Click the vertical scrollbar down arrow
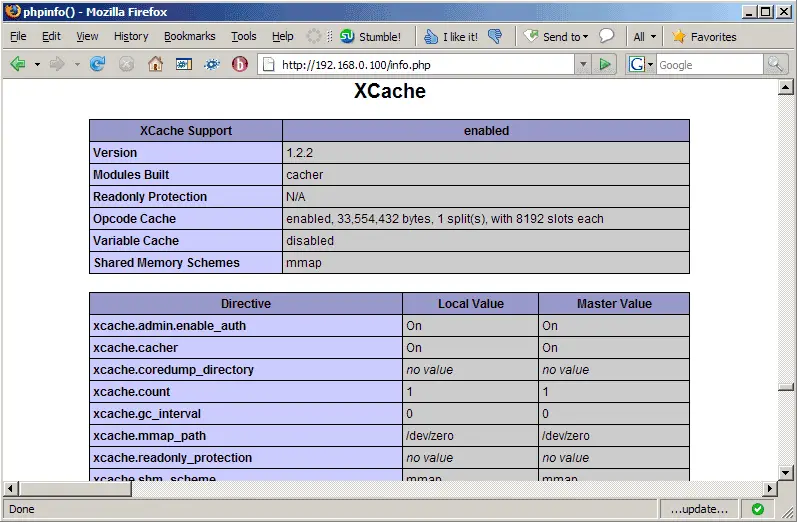Screen dimensions: 797x522 pos(785,473)
